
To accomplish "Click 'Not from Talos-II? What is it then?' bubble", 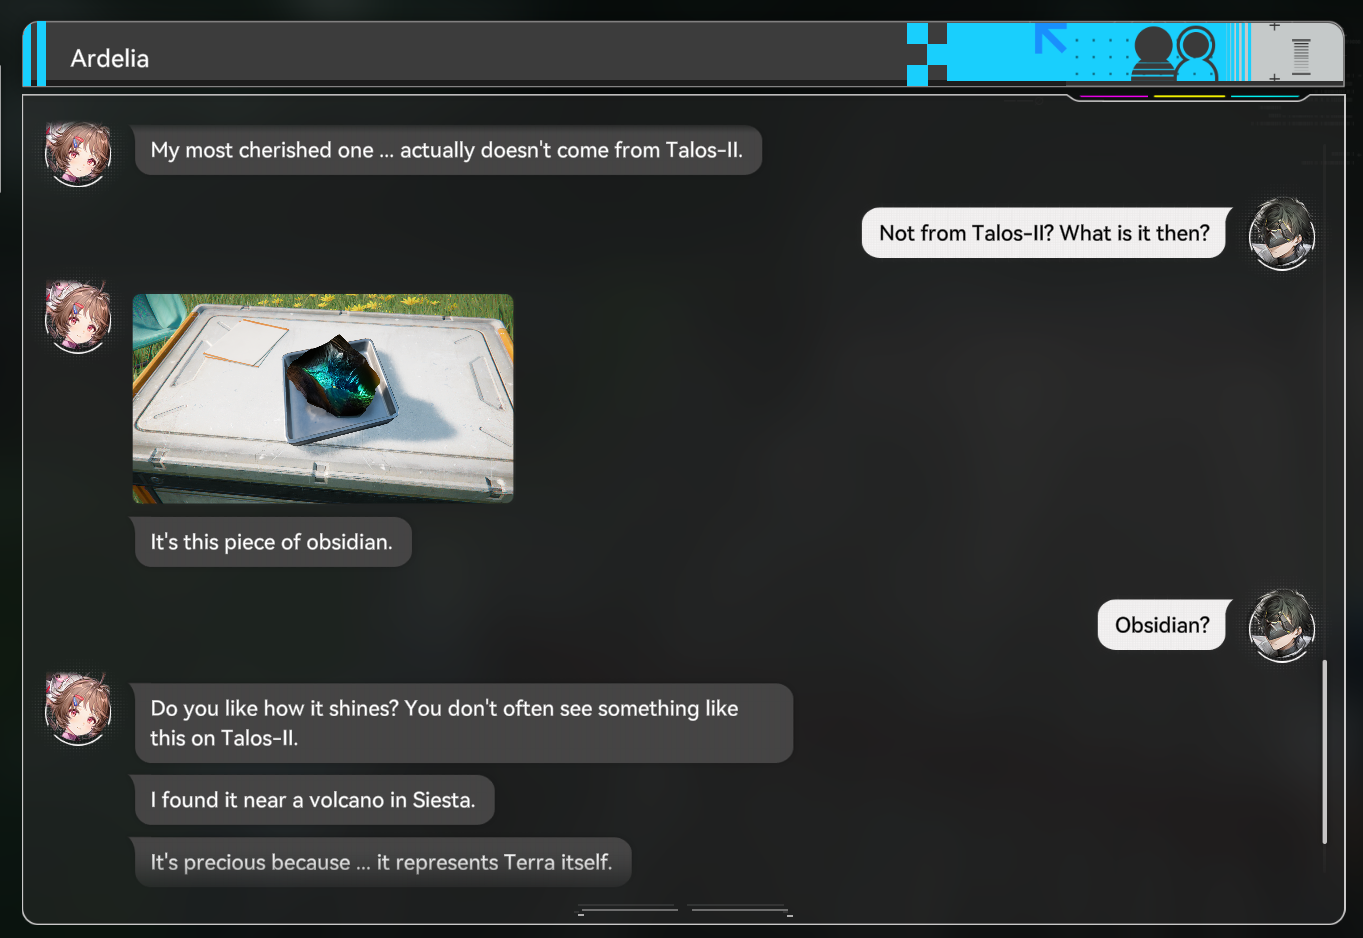I will [1044, 233].
